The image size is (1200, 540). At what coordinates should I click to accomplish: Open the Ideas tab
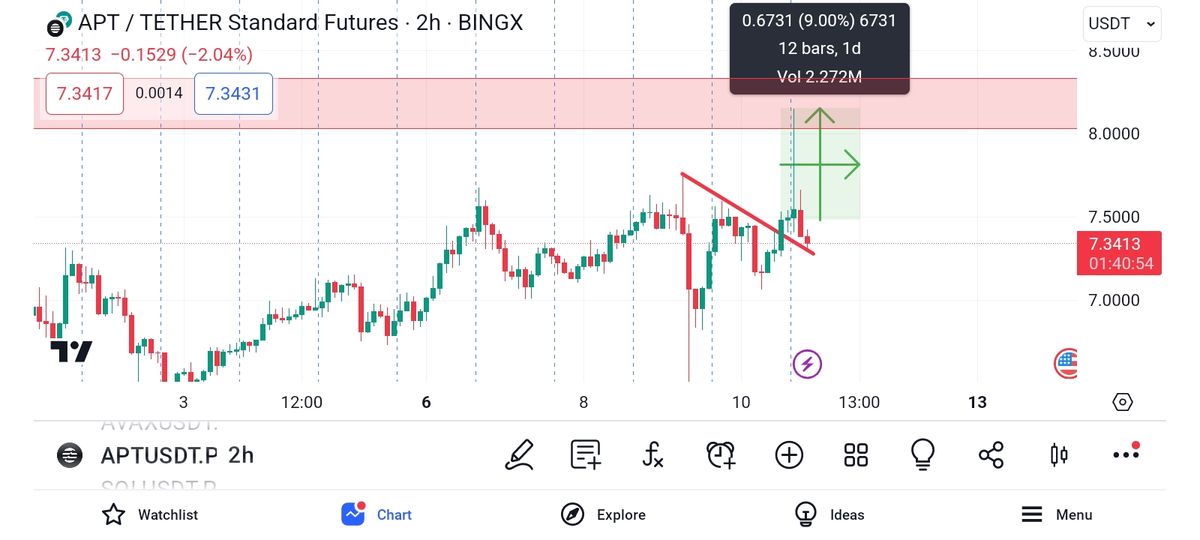point(829,515)
